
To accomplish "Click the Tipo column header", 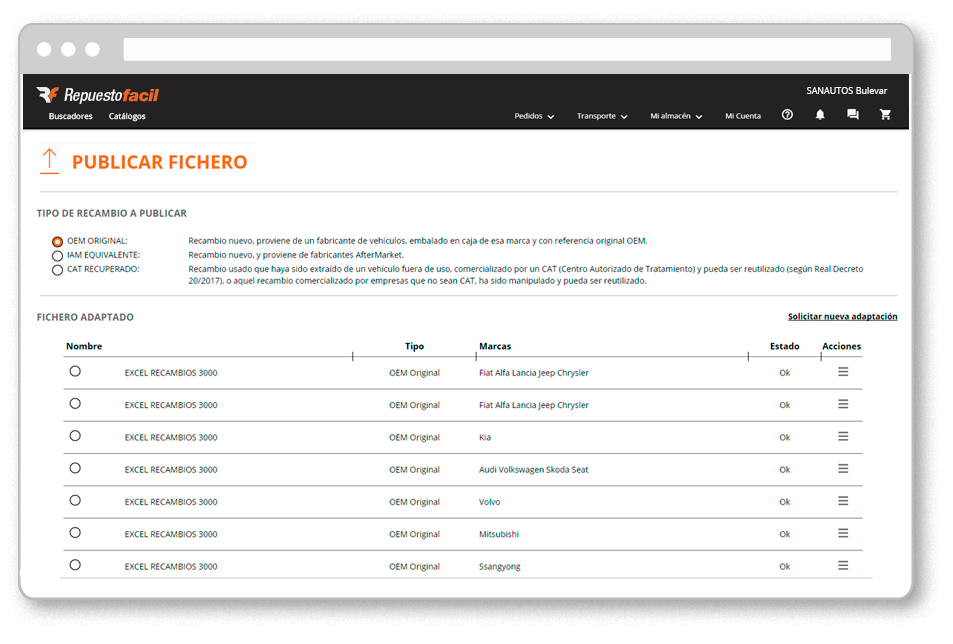I will (415, 346).
